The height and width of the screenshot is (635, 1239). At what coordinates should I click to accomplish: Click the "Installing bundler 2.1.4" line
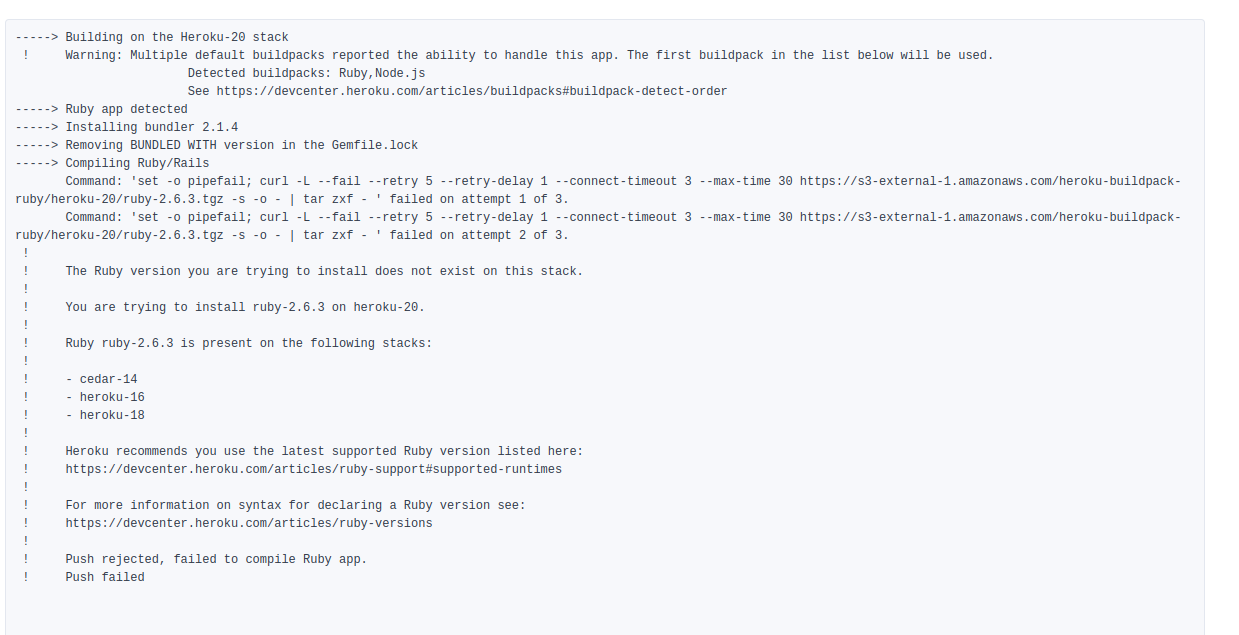151,127
